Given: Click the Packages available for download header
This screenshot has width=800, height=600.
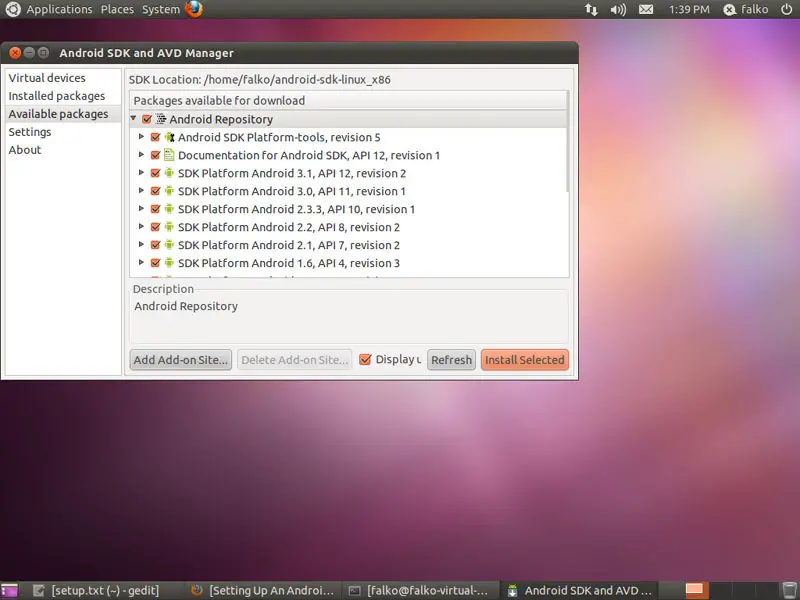Looking at the screenshot, I should pyautogui.click(x=348, y=101).
